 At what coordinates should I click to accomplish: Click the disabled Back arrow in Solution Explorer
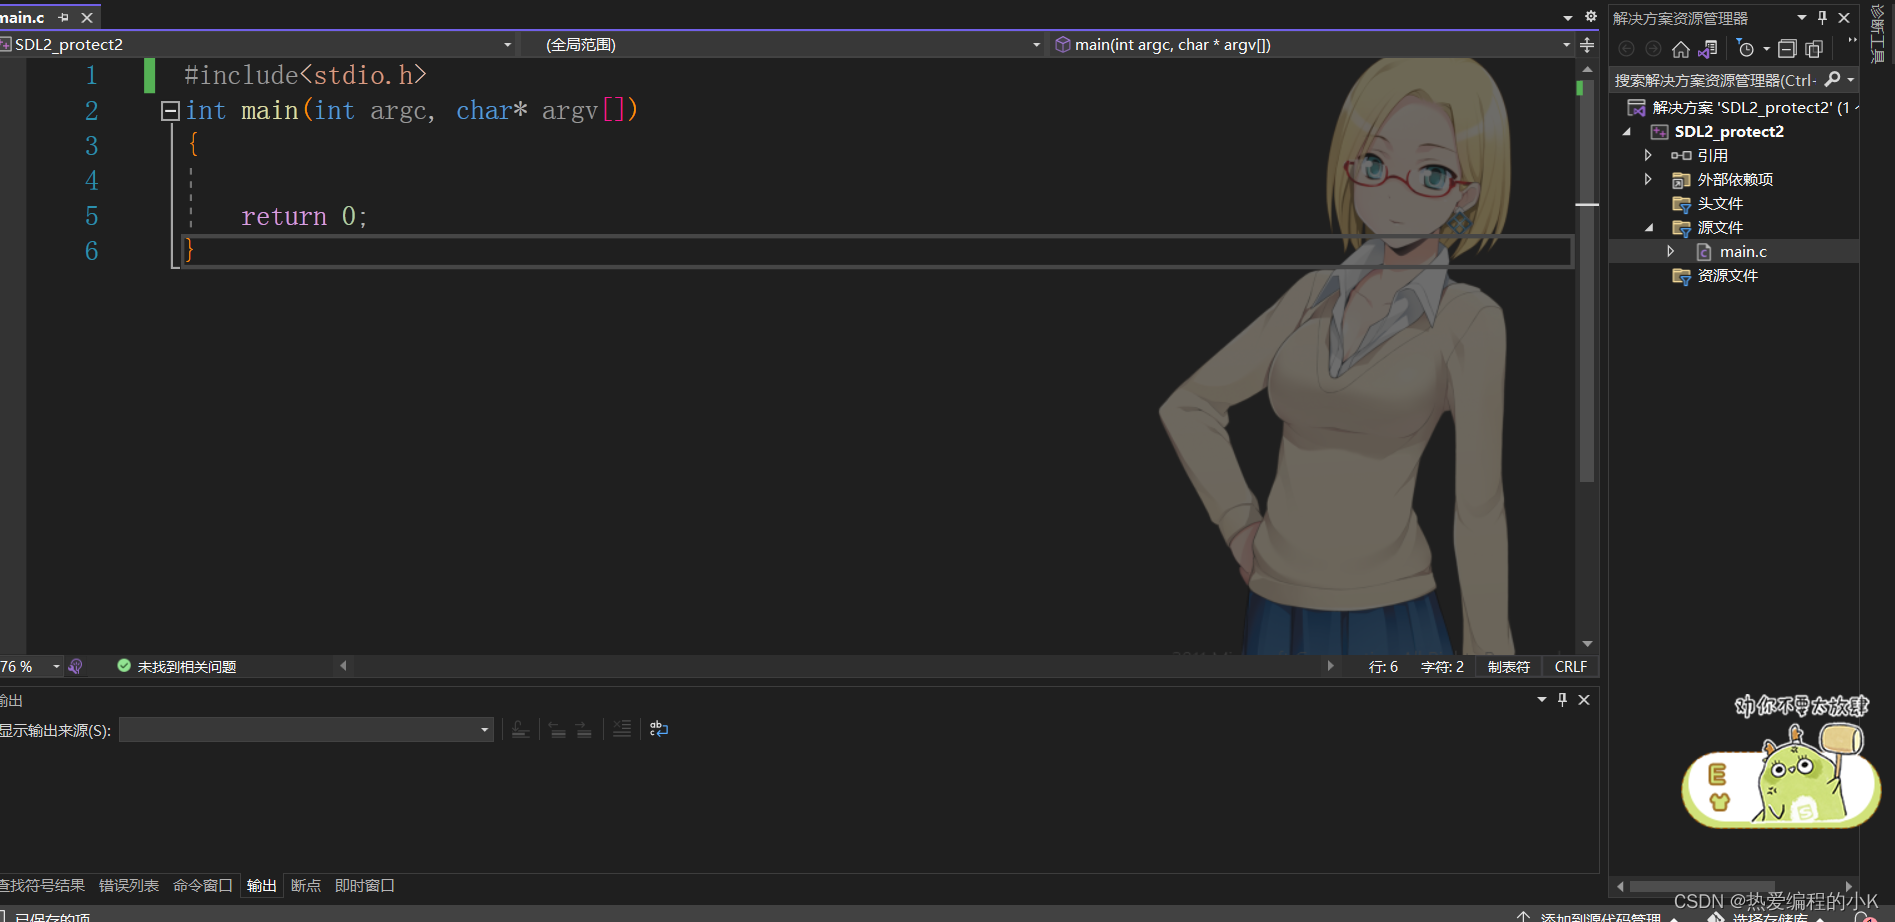[1626, 49]
